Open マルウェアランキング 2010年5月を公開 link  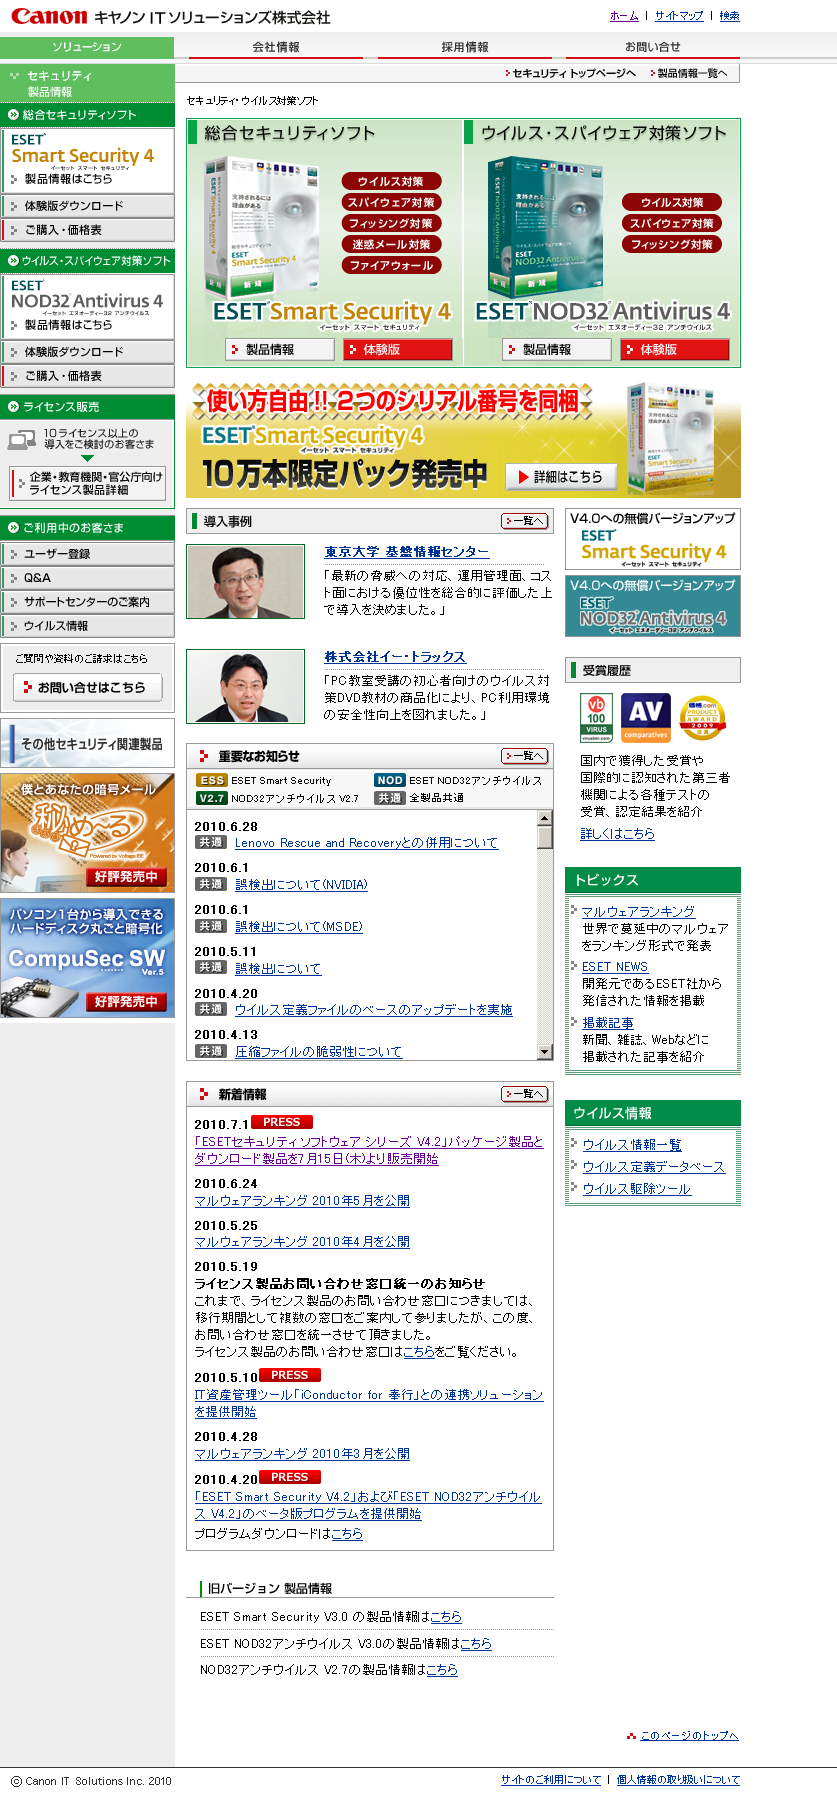(x=302, y=1201)
